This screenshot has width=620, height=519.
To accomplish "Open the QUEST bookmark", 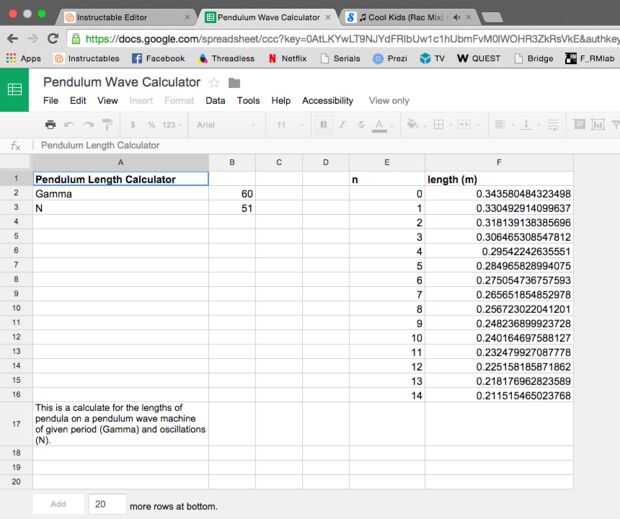I will tap(479, 59).
